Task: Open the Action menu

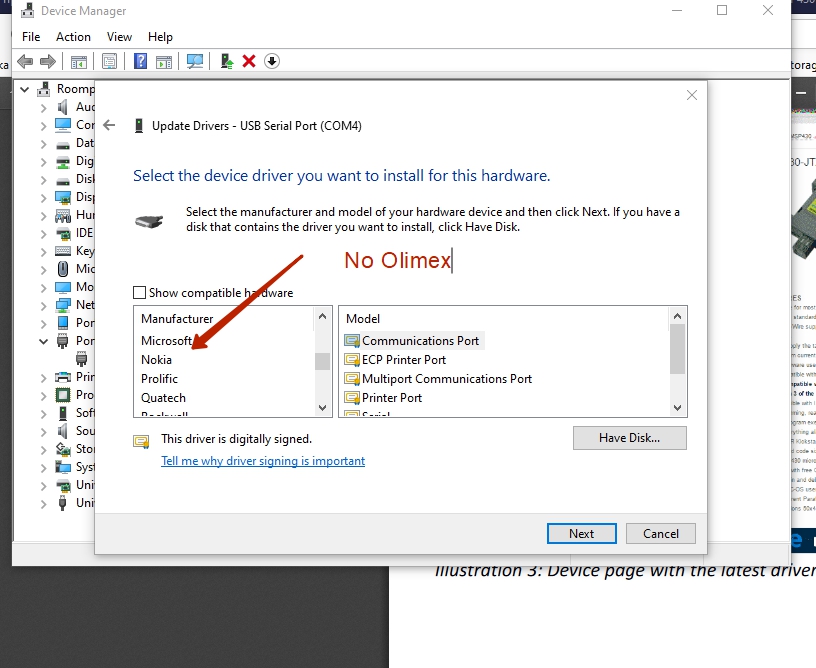Action: [x=73, y=37]
